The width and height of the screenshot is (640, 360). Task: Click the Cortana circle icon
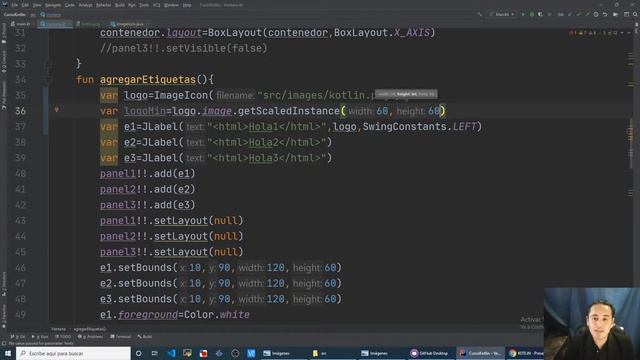point(139,353)
